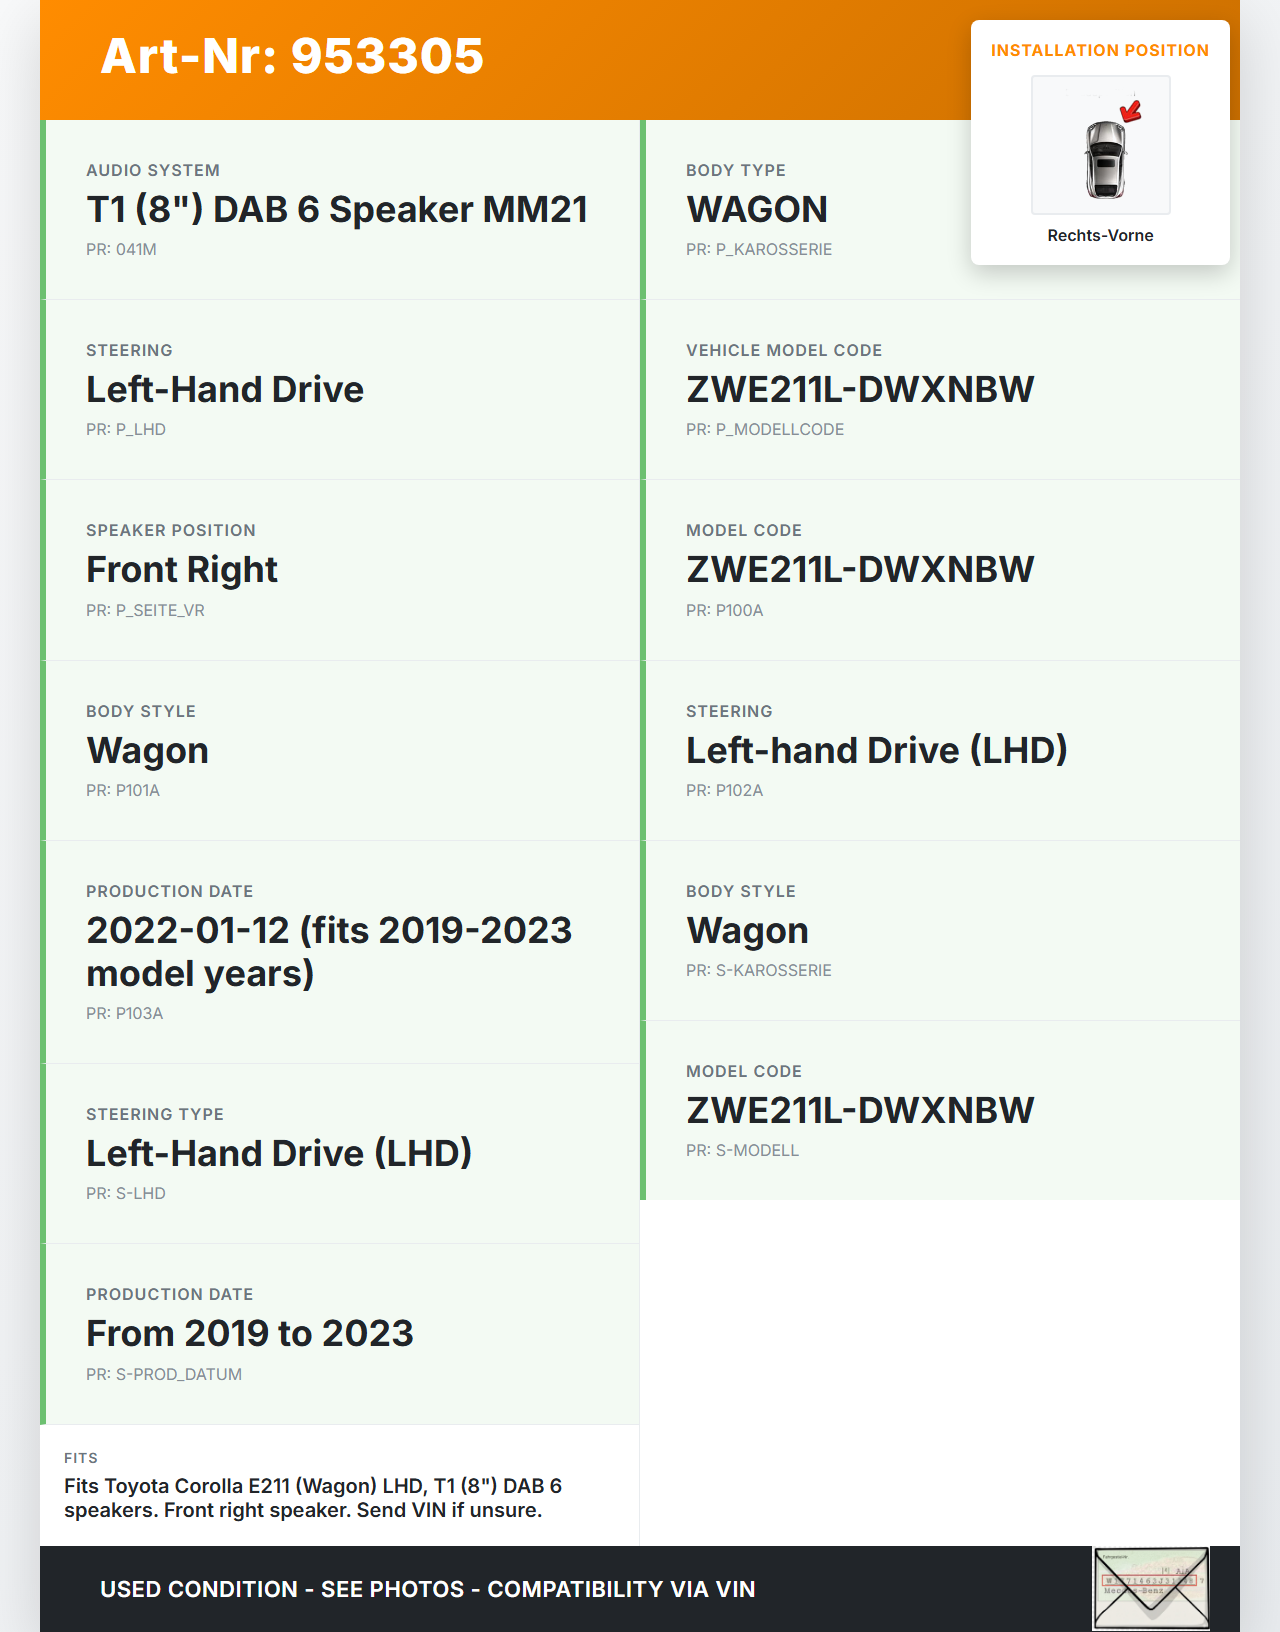Screen dimensions: 1280x1632
Task: Select the Left-Hand Drive (LHD) steering type value
Action: click(x=279, y=1154)
